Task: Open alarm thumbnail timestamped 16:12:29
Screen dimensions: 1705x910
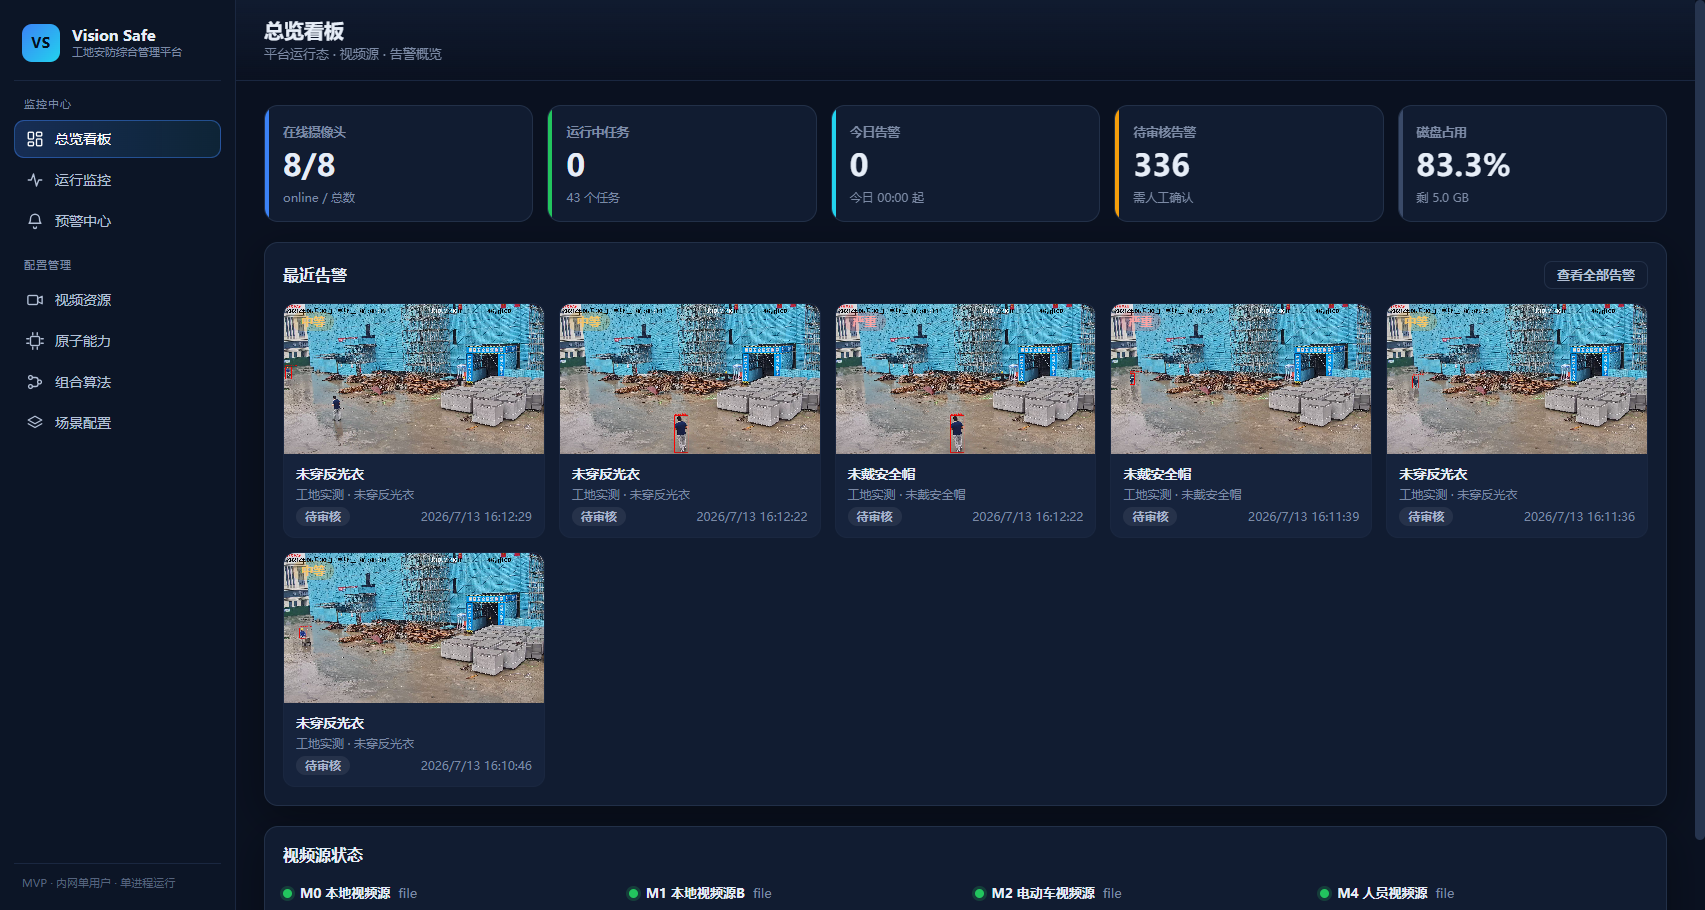Action: 414,379
